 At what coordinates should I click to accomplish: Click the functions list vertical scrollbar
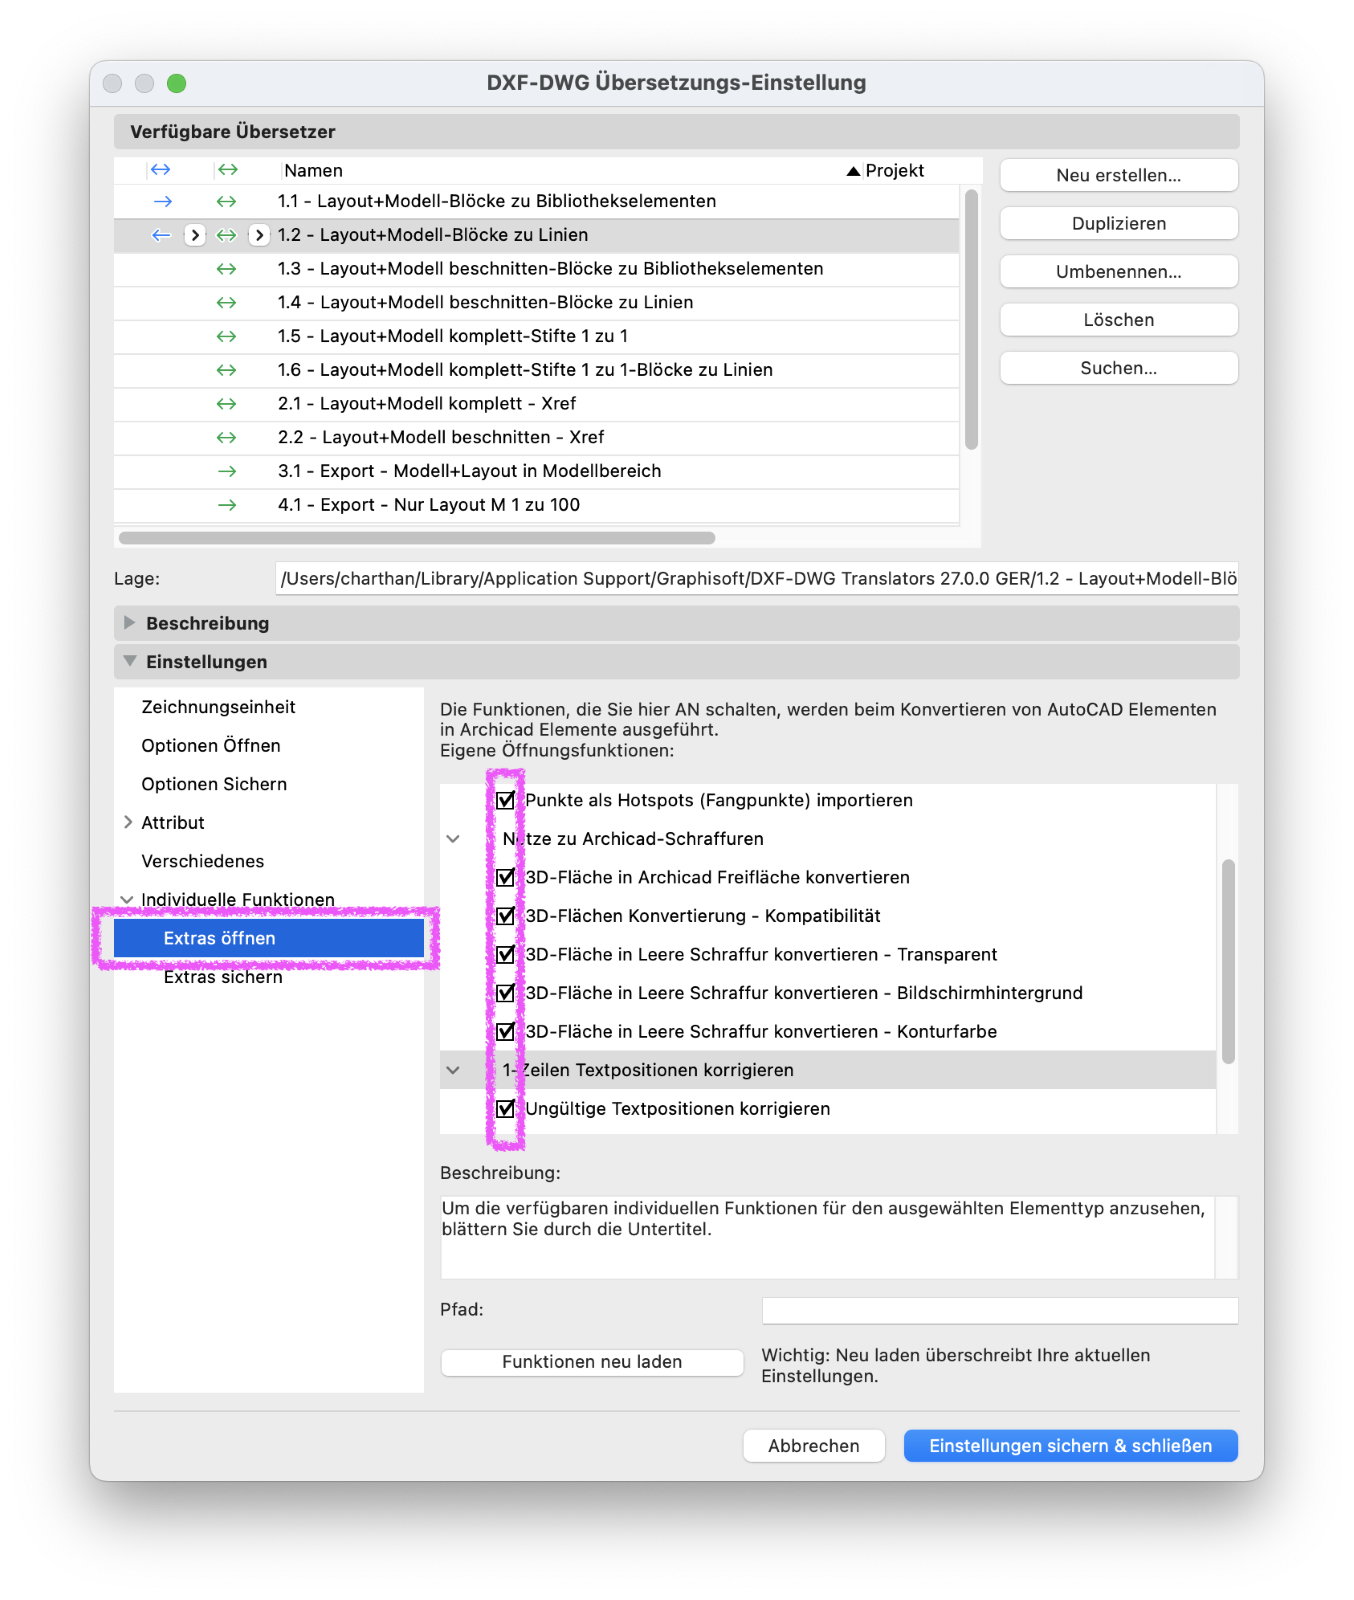1229,961
